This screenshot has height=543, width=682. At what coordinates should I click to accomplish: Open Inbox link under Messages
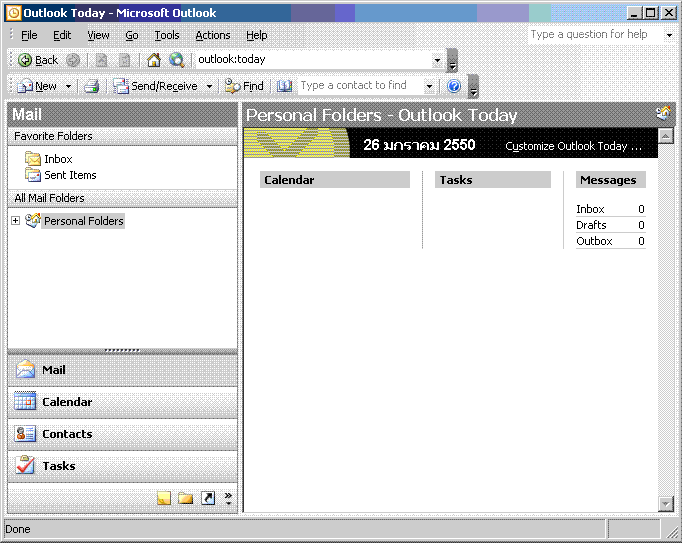(x=590, y=209)
